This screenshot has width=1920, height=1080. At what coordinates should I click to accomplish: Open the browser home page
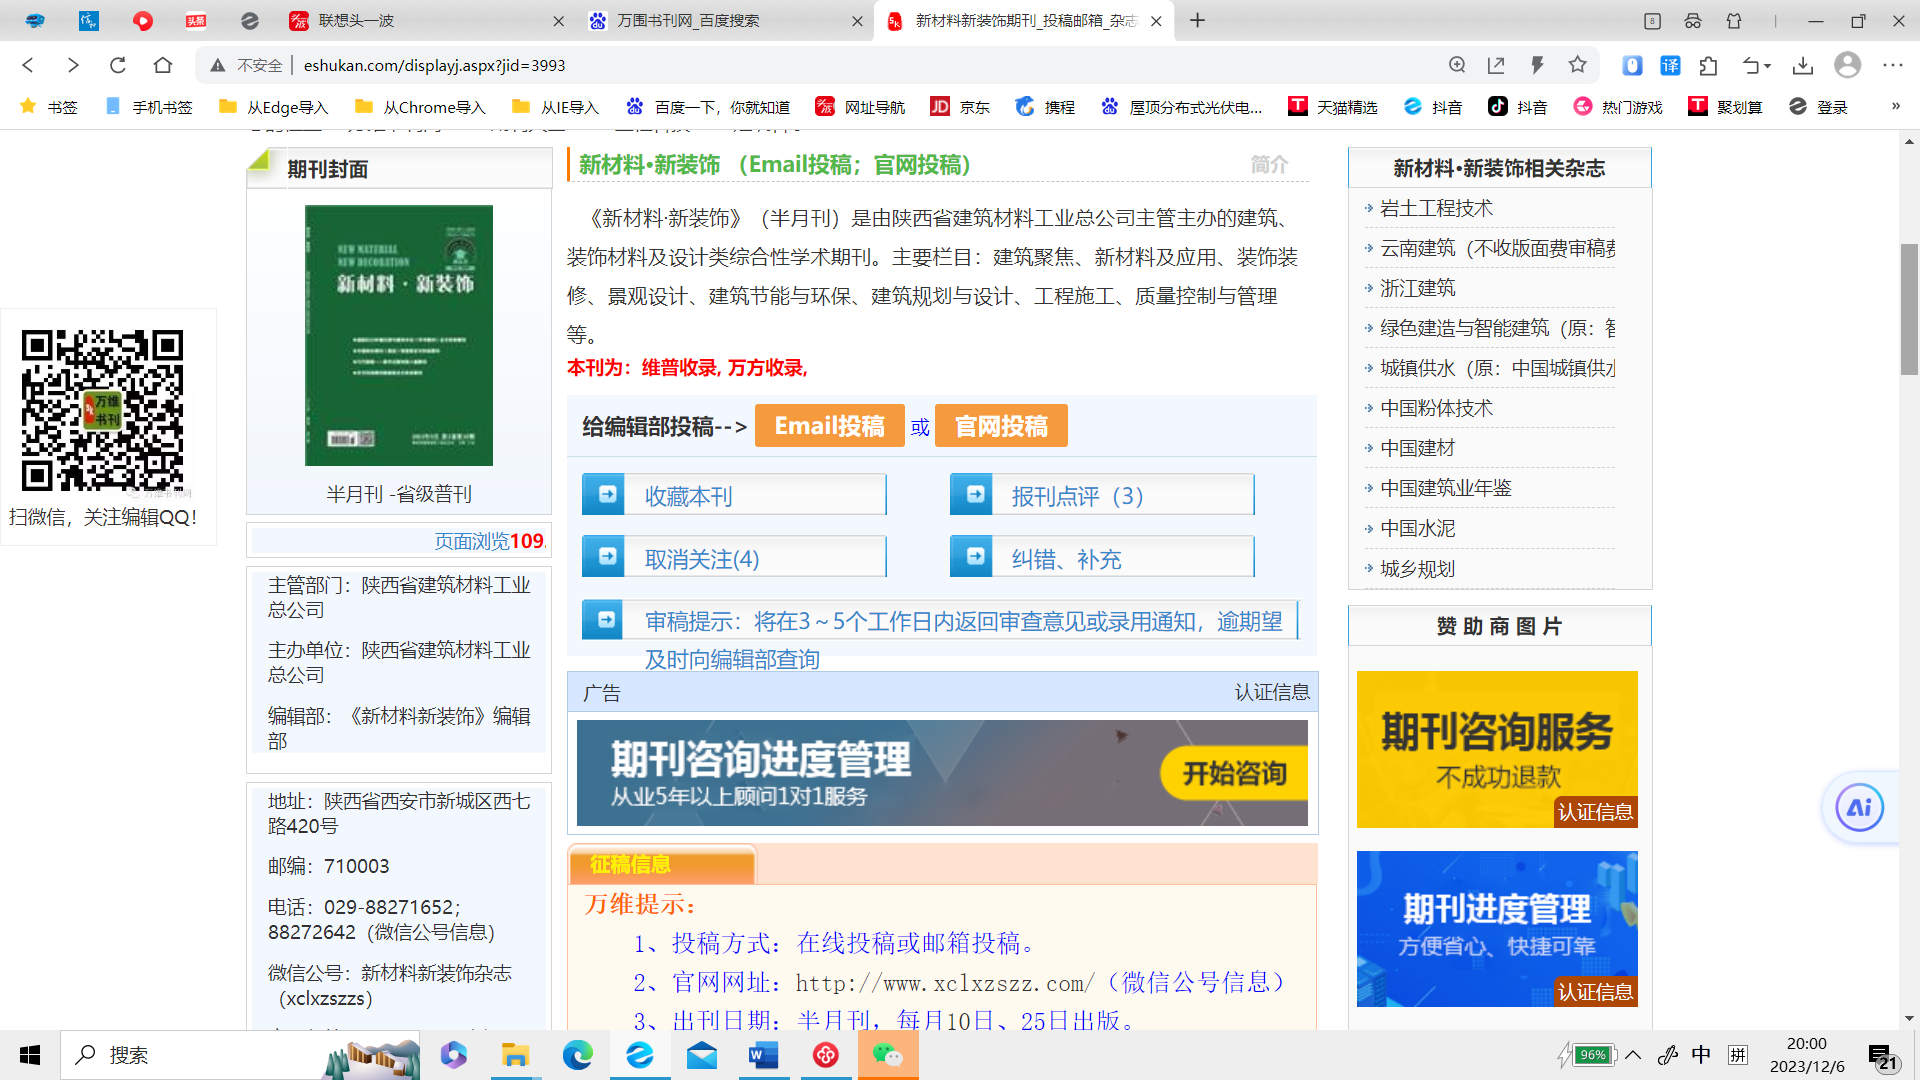163,65
